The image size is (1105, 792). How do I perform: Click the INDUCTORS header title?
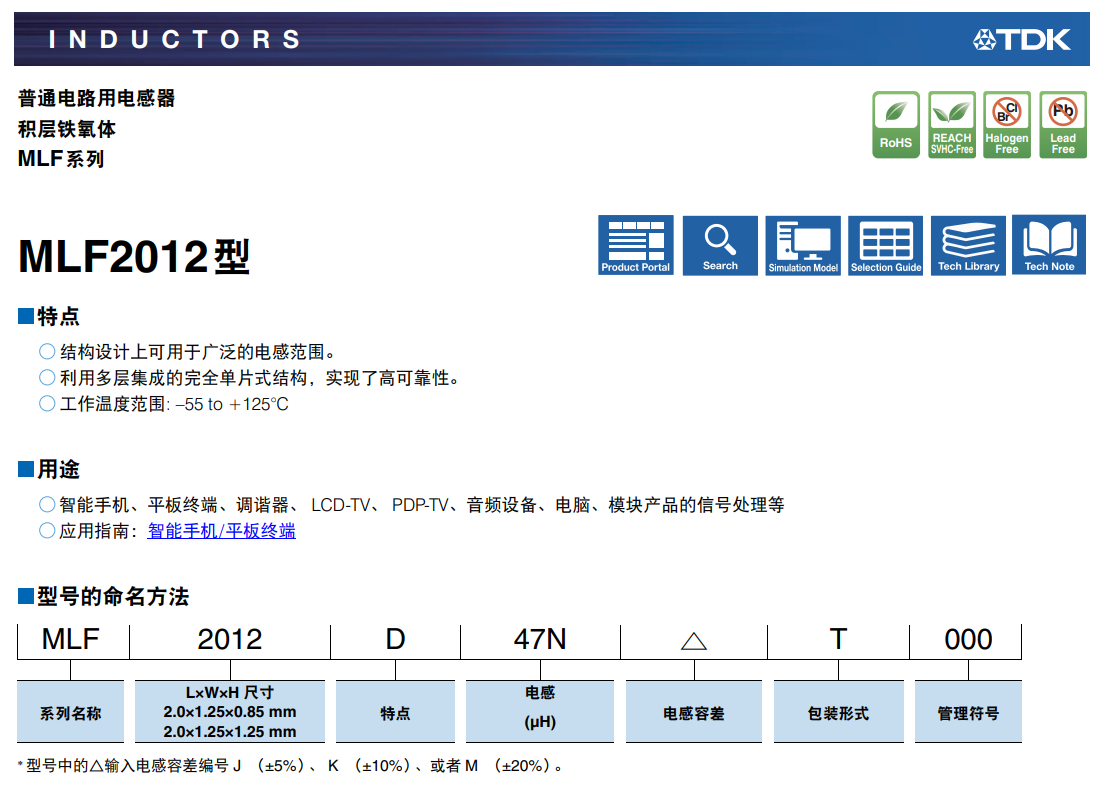pyautogui.click(x=175, y=39)
